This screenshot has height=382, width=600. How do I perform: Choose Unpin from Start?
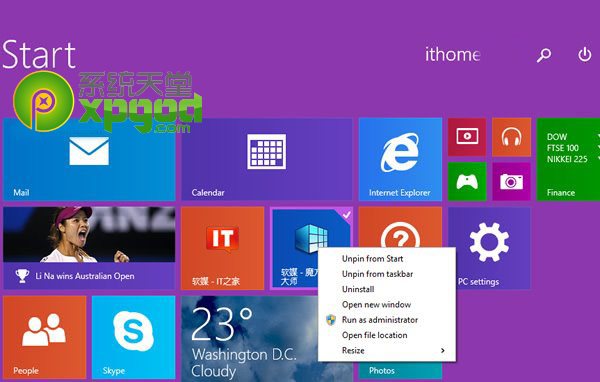[387, 259]
